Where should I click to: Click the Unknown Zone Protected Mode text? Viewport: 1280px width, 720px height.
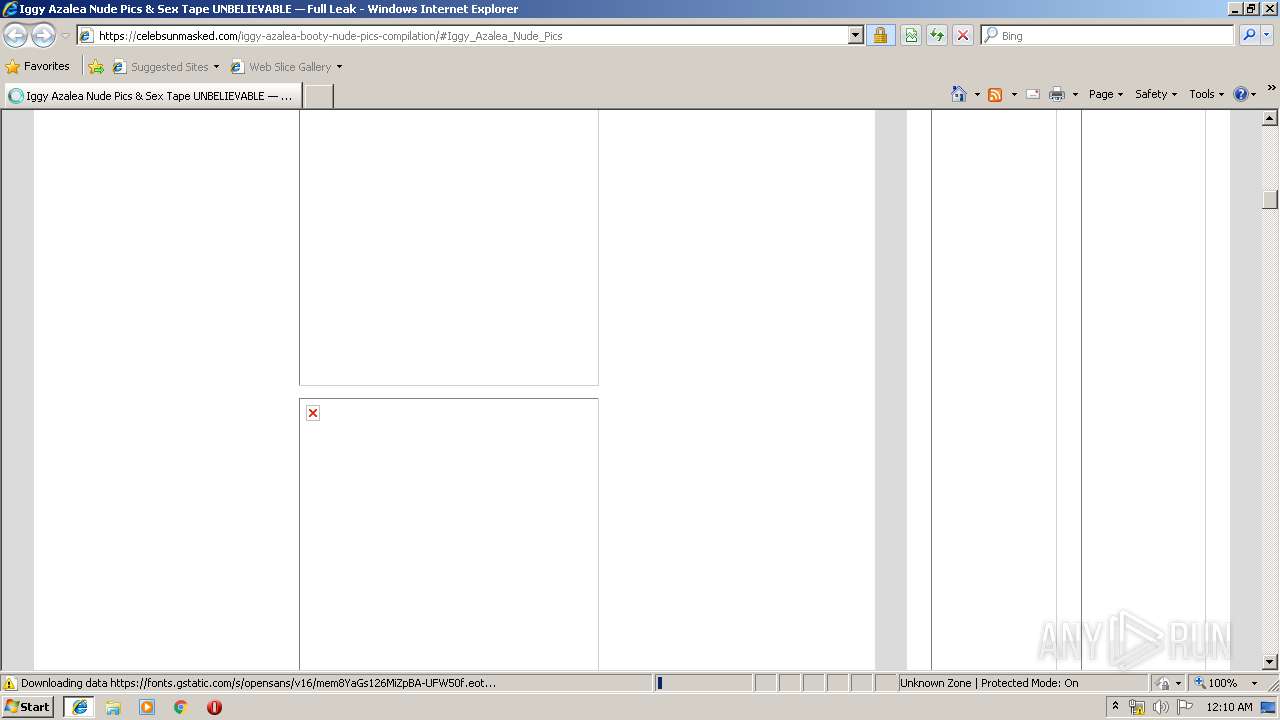tap(988, 683)
